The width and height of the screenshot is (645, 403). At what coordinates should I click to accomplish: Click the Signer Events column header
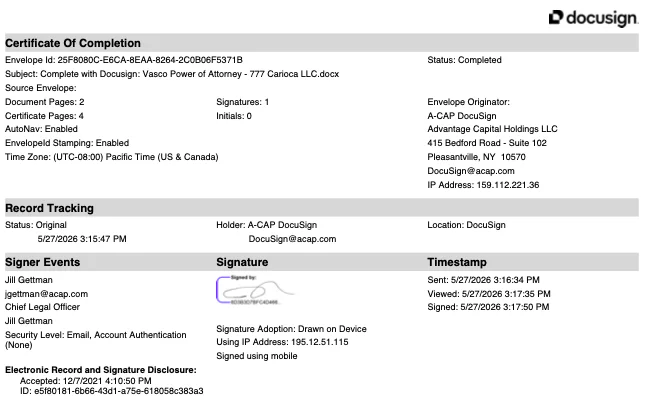tap(42, 262)
